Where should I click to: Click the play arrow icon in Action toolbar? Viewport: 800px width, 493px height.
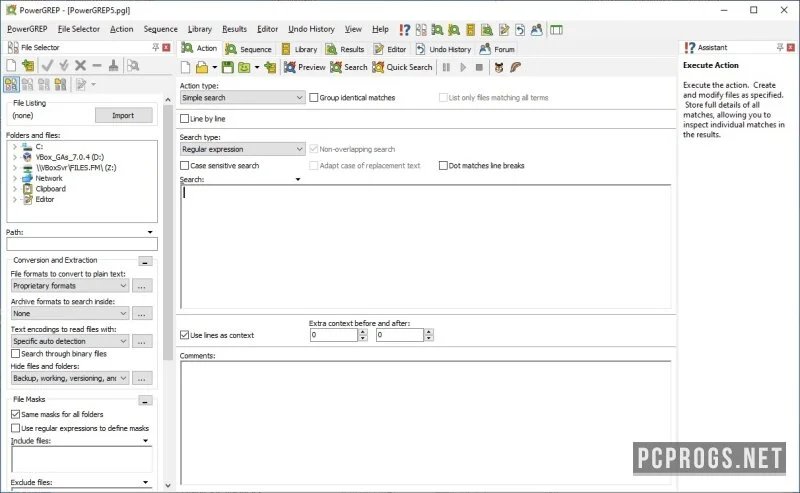coord(463,67)
